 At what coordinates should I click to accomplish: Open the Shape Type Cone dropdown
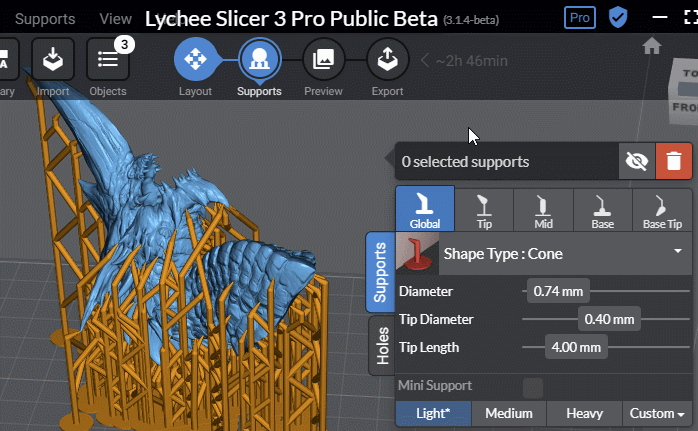[x=565, y=254]
